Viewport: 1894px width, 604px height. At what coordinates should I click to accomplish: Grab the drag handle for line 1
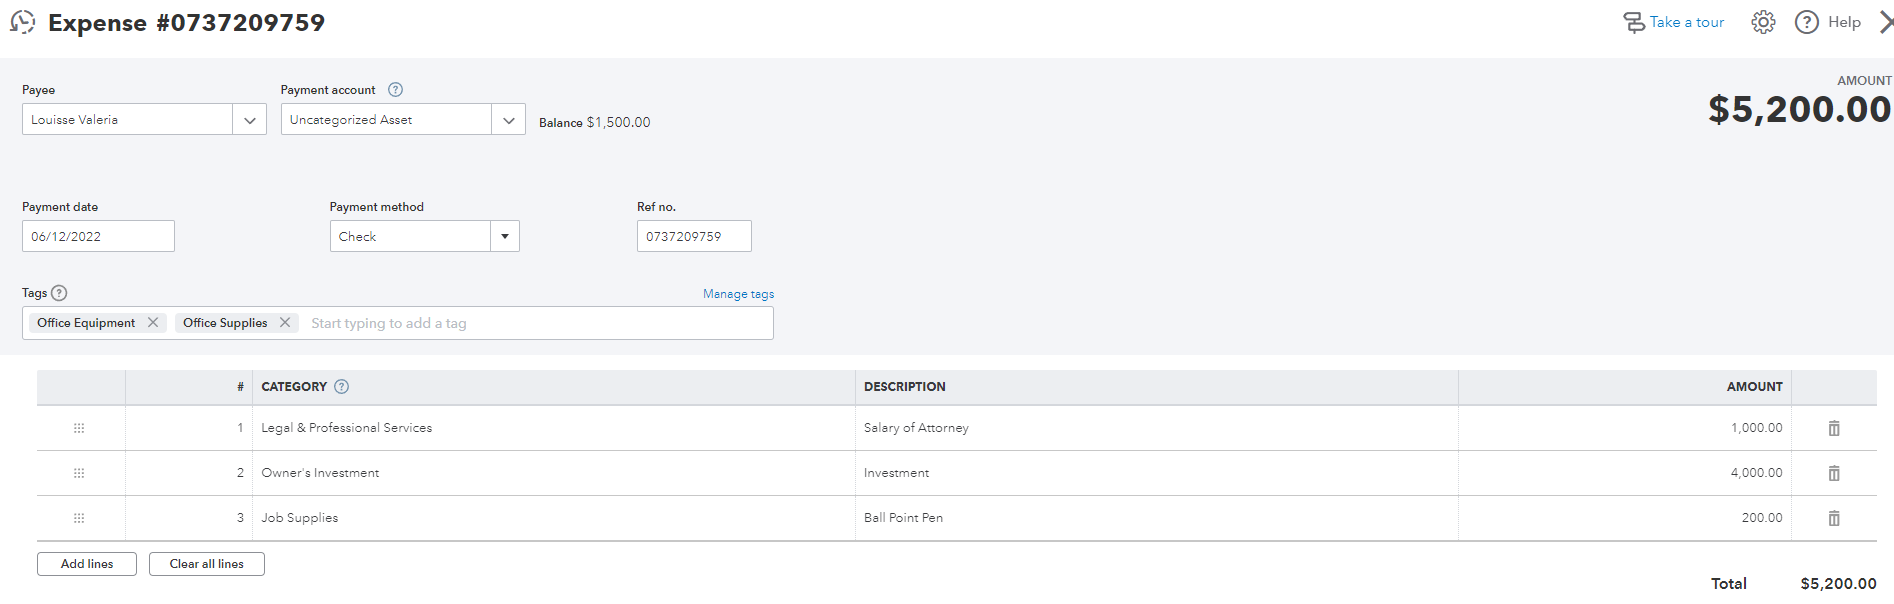(x=79, y=428)
